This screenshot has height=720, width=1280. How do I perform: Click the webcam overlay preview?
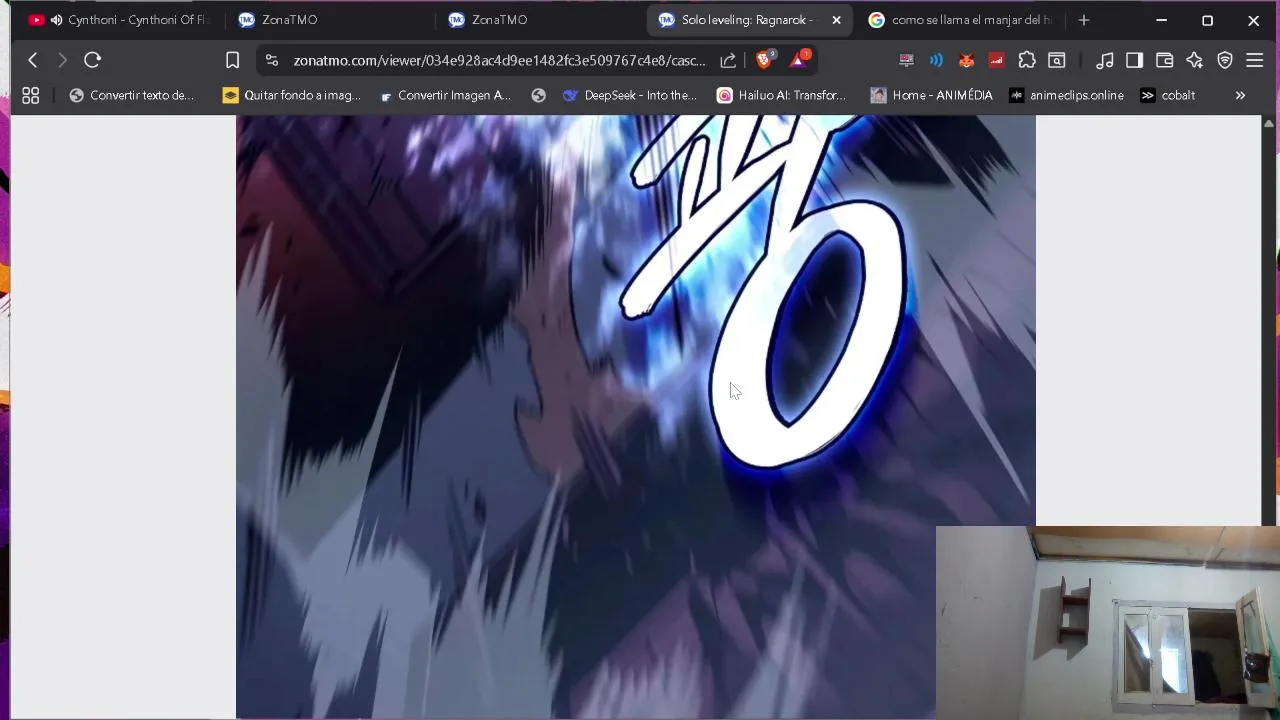point(1107,622)
